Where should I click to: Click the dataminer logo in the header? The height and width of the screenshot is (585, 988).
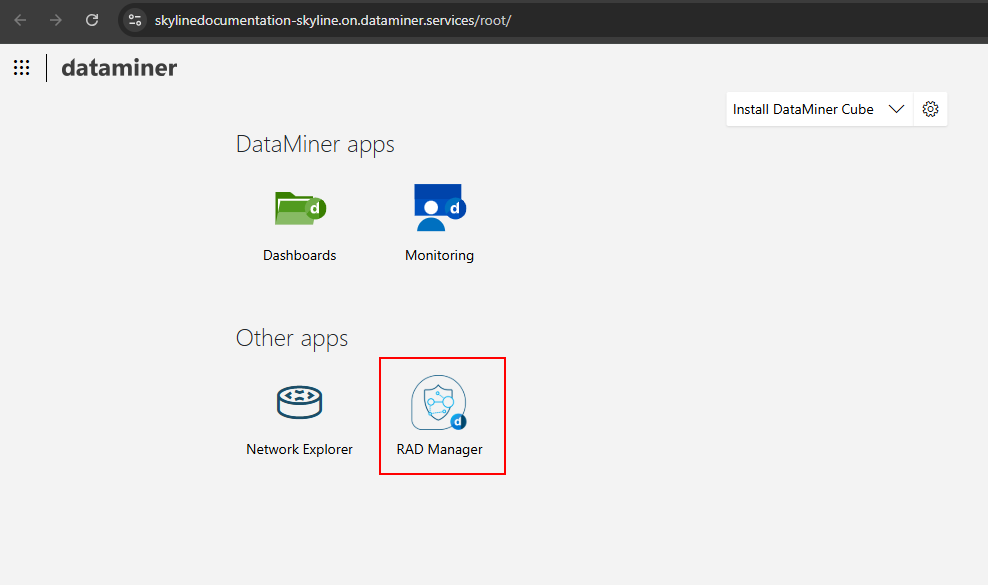coord(118,67)
